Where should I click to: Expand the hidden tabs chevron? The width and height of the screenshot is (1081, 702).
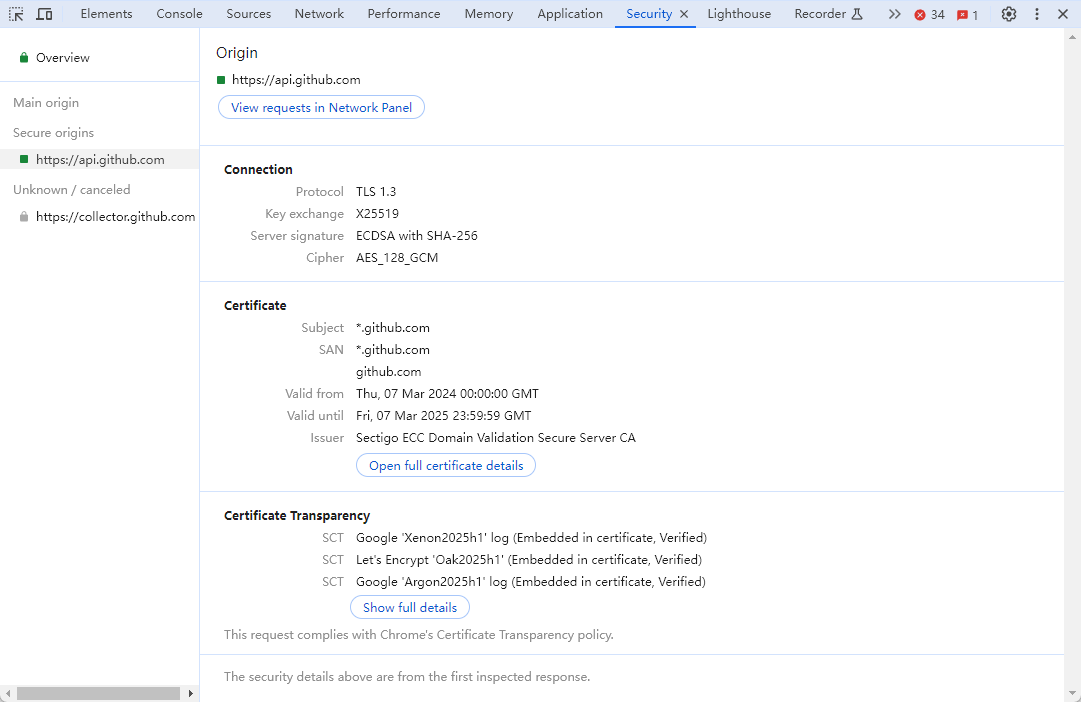point(894,14)
